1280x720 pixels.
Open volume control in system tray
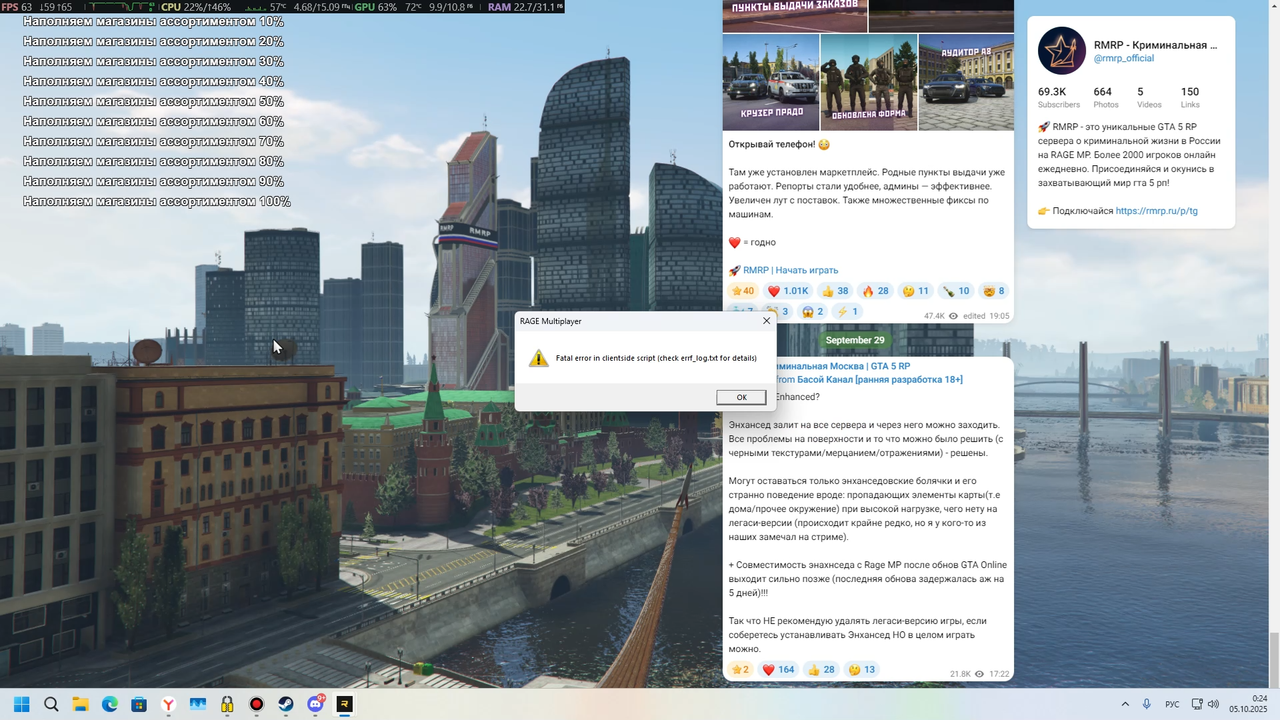point(1213,704)
